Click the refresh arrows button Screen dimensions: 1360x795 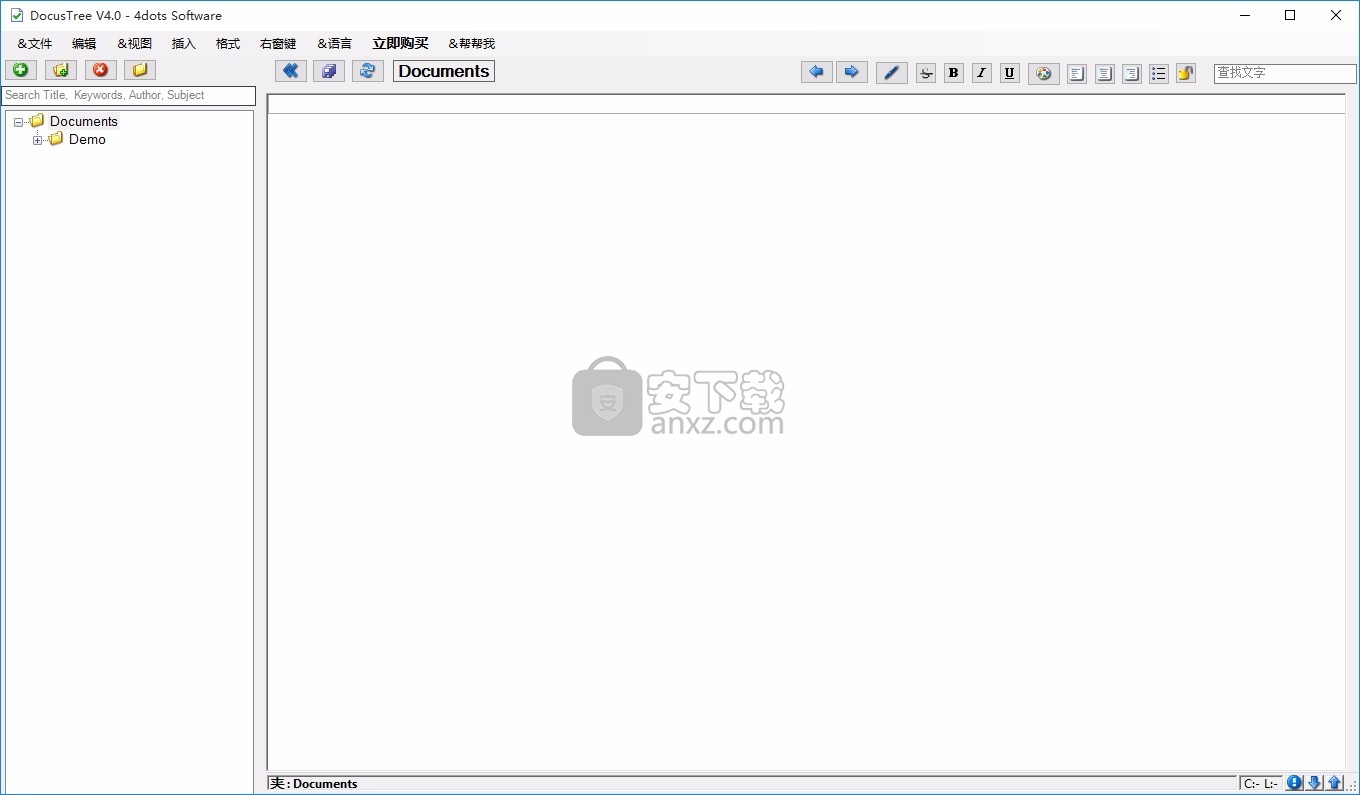[368, 71]
